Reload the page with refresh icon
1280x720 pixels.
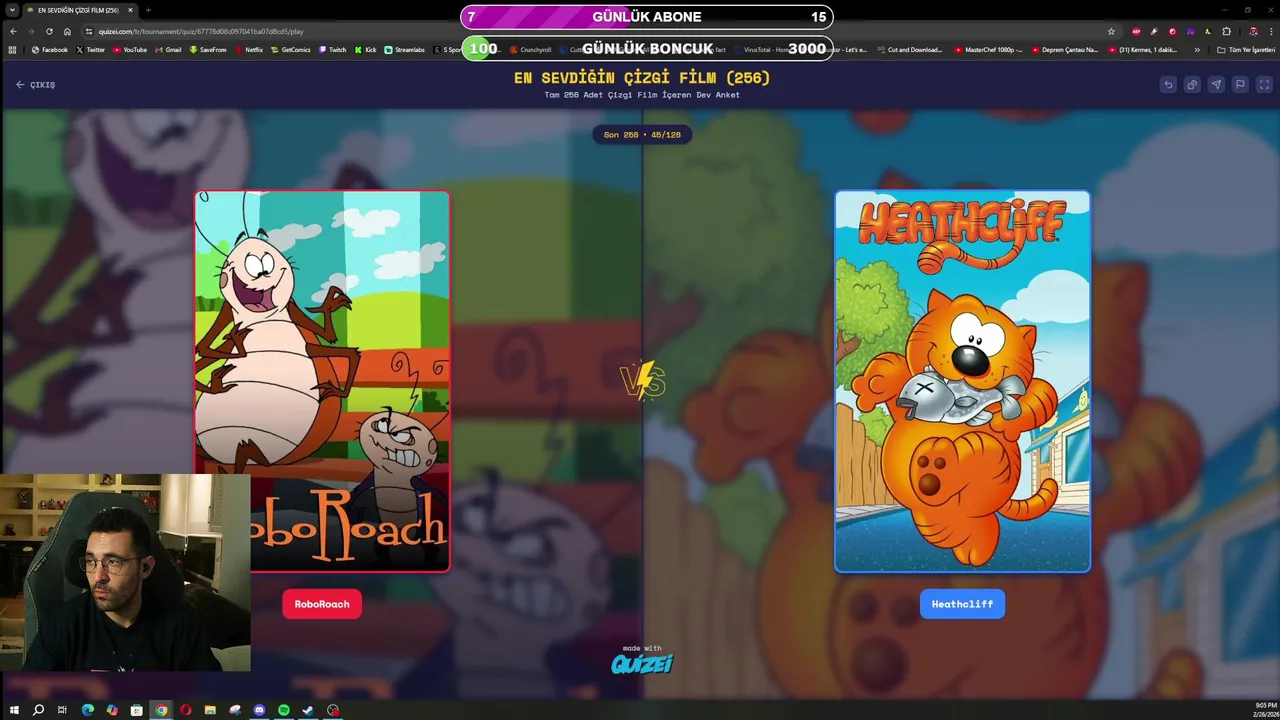(x=49, y=31)
